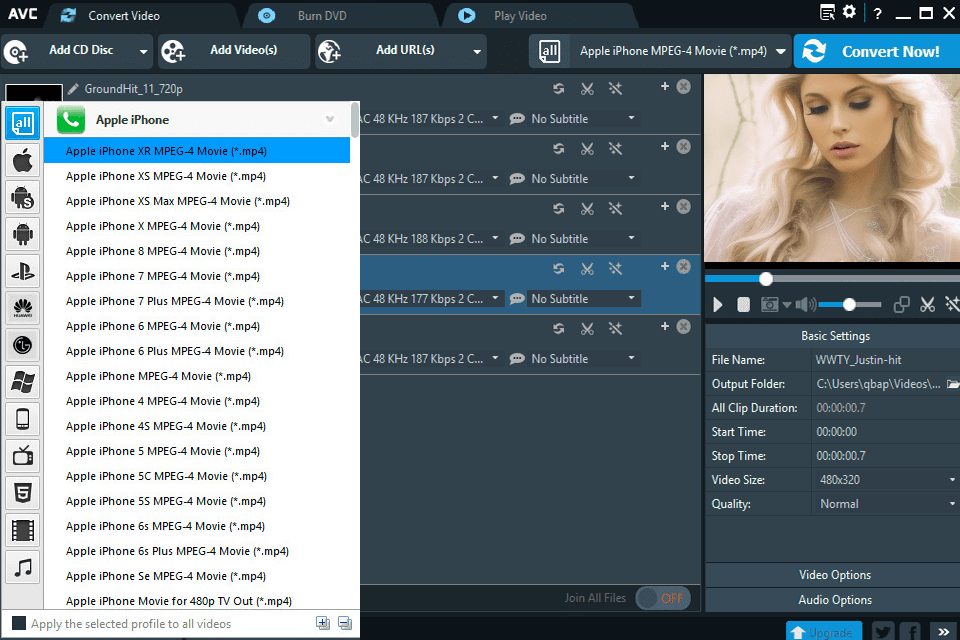Click the rename pencil icon for GroundHit_11_720p
The height and width of the screenshot is (640, 960).
pos(73,89)
